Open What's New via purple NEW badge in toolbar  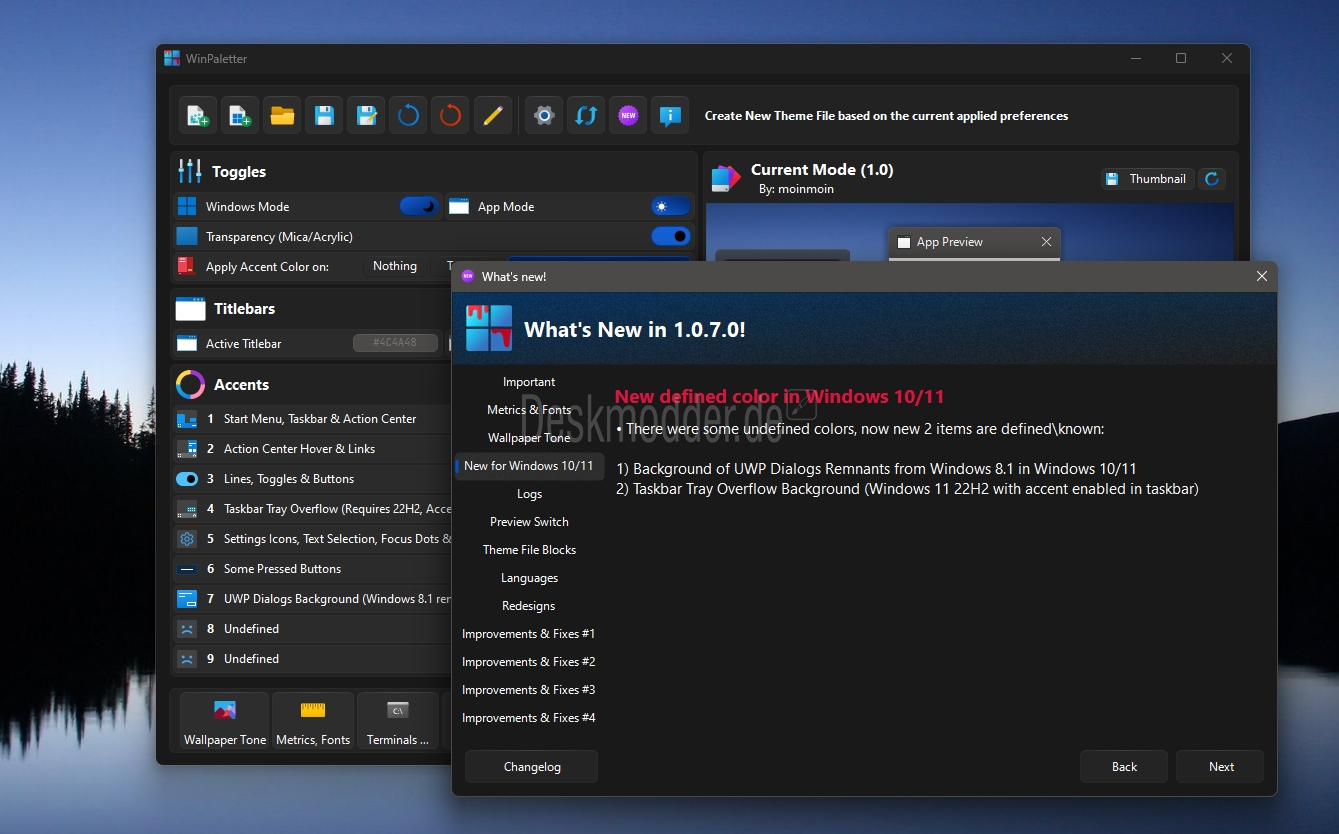[x=628, y=116]
